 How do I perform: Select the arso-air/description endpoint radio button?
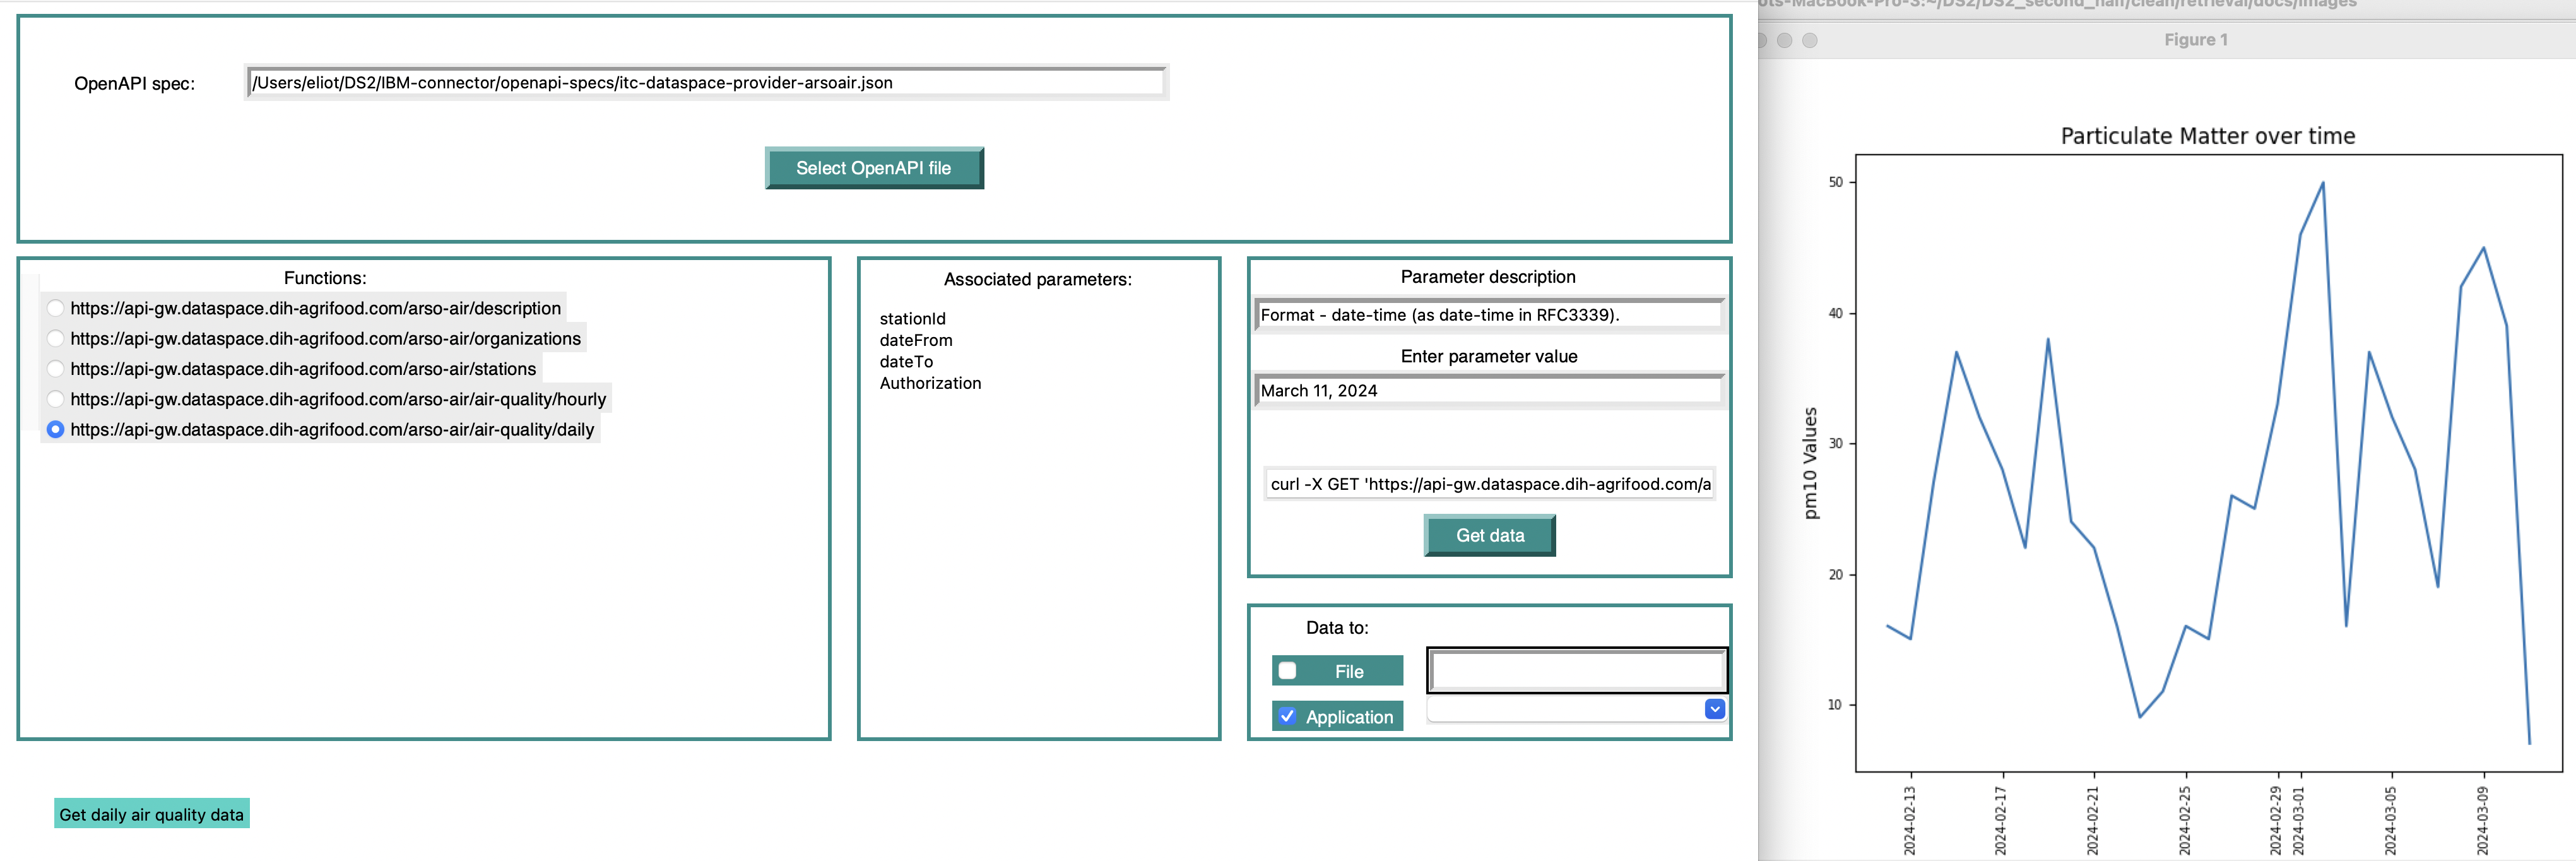pos(56,308)
